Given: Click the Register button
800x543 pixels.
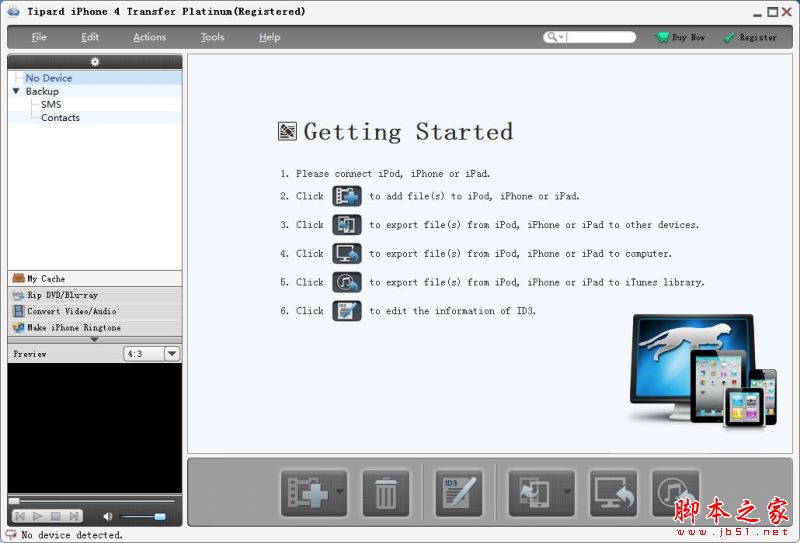Looking at the screenshot, I should click(751, 37).
